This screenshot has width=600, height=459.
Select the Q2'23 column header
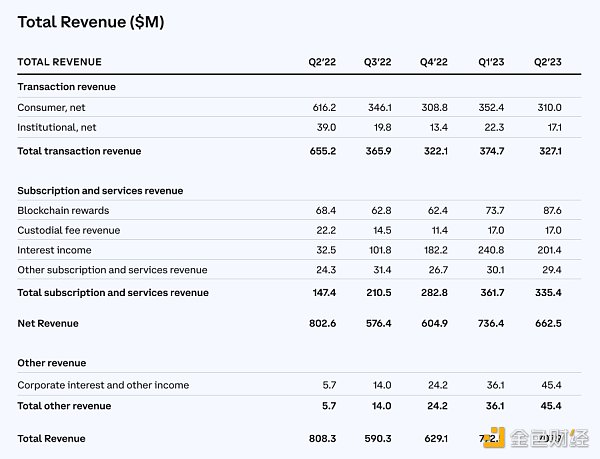[548, 63]
